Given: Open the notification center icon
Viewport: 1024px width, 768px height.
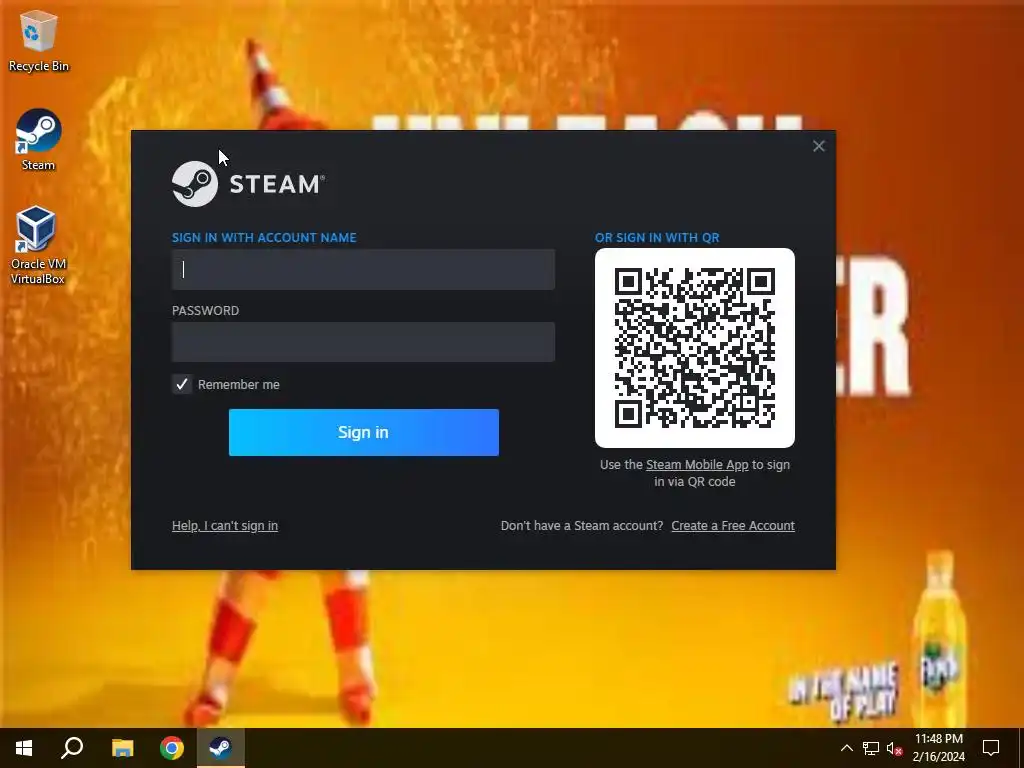Looking at the screenshot, I should pos(991,748).
